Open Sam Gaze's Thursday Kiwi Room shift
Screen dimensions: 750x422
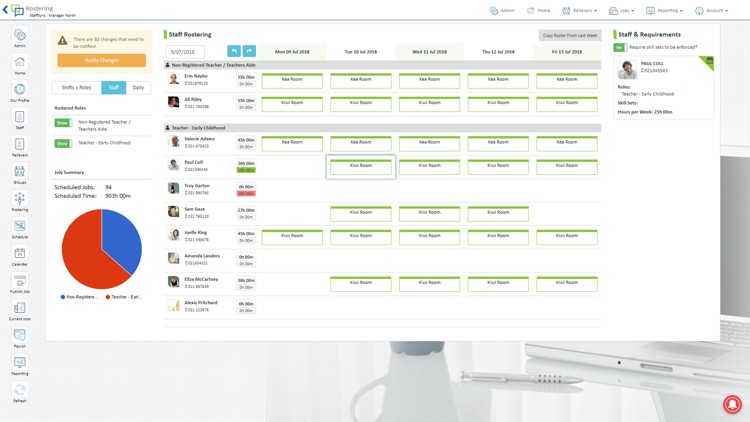498,213
